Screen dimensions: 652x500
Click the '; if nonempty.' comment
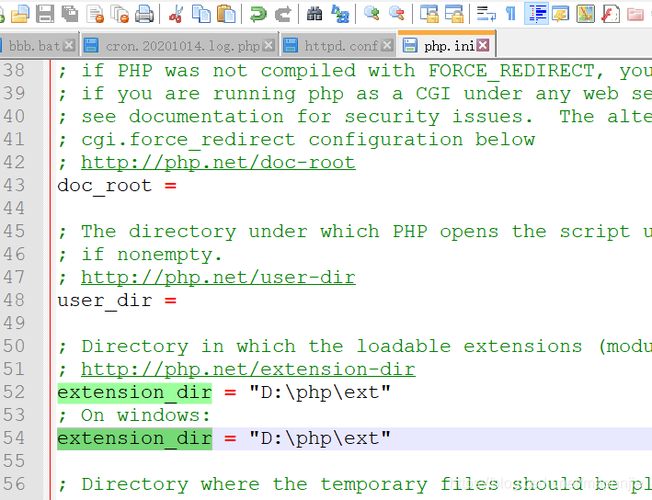pos(140,255)
